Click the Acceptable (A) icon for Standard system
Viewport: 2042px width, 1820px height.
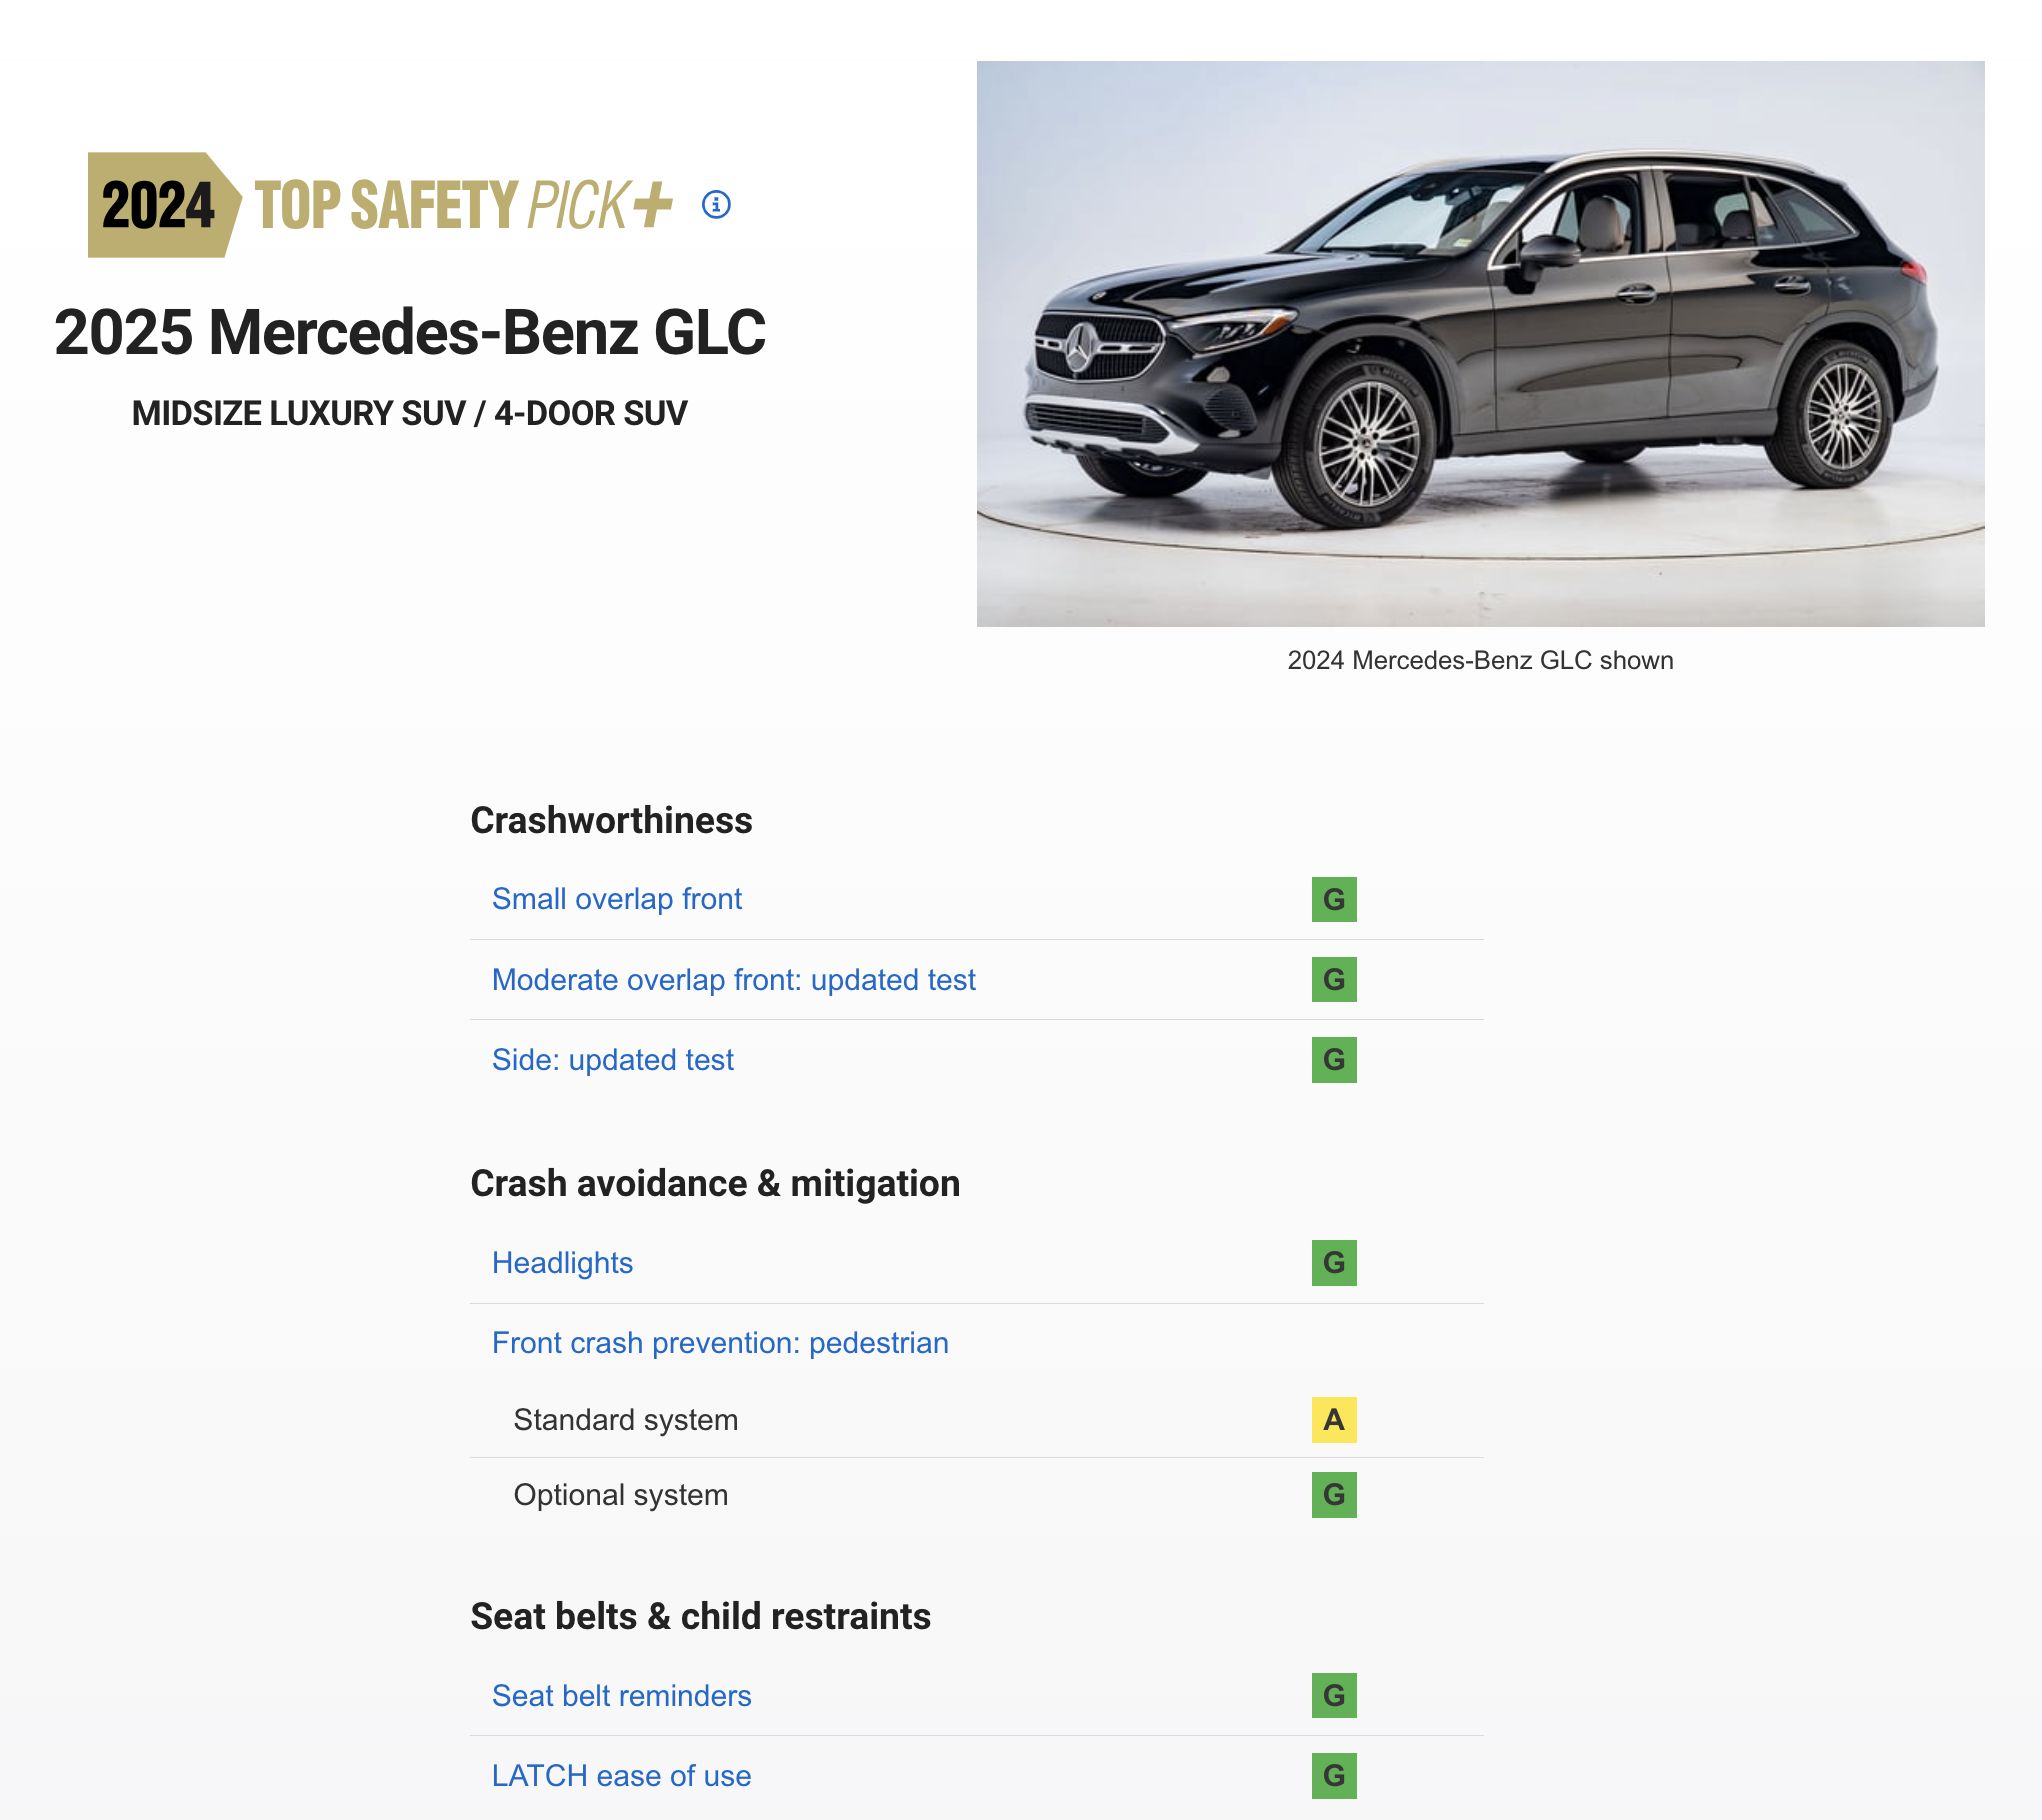pyautogui.click(x=1334, y=1418)
